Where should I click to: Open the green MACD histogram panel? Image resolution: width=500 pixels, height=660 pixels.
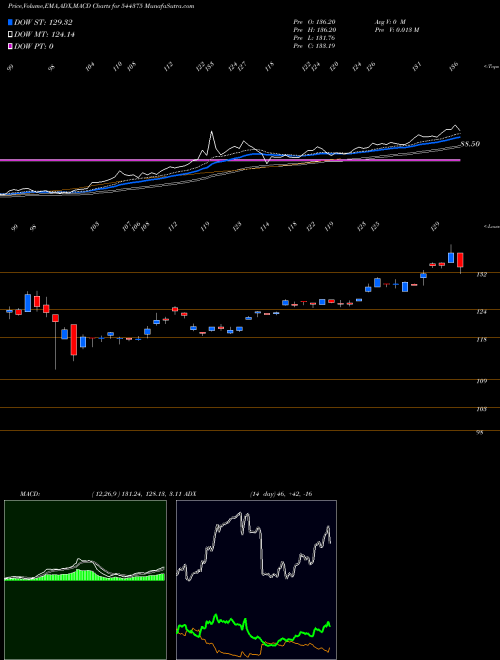click(85, 580)
